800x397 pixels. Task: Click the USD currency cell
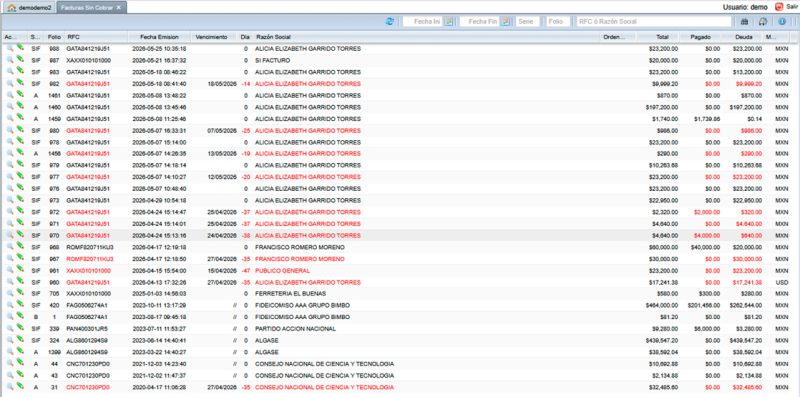[x=782, y=282]
